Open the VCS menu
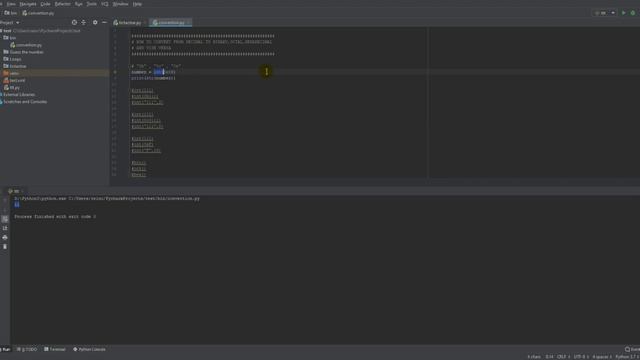 click(x=105, y=4)
